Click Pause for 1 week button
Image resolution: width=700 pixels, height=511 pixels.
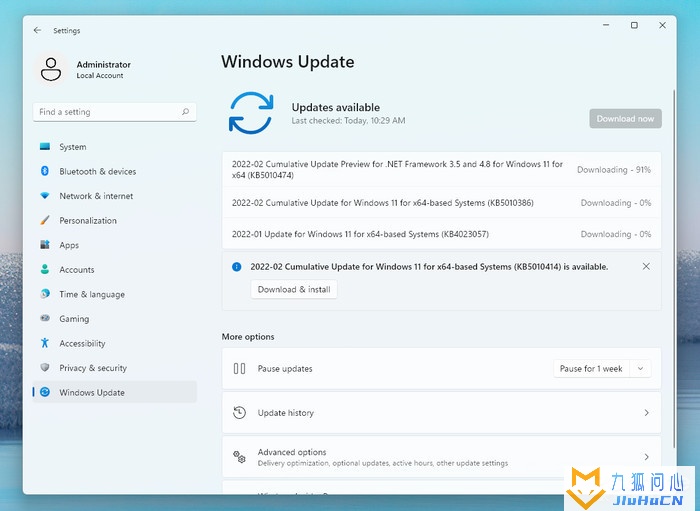click(591, 369)
